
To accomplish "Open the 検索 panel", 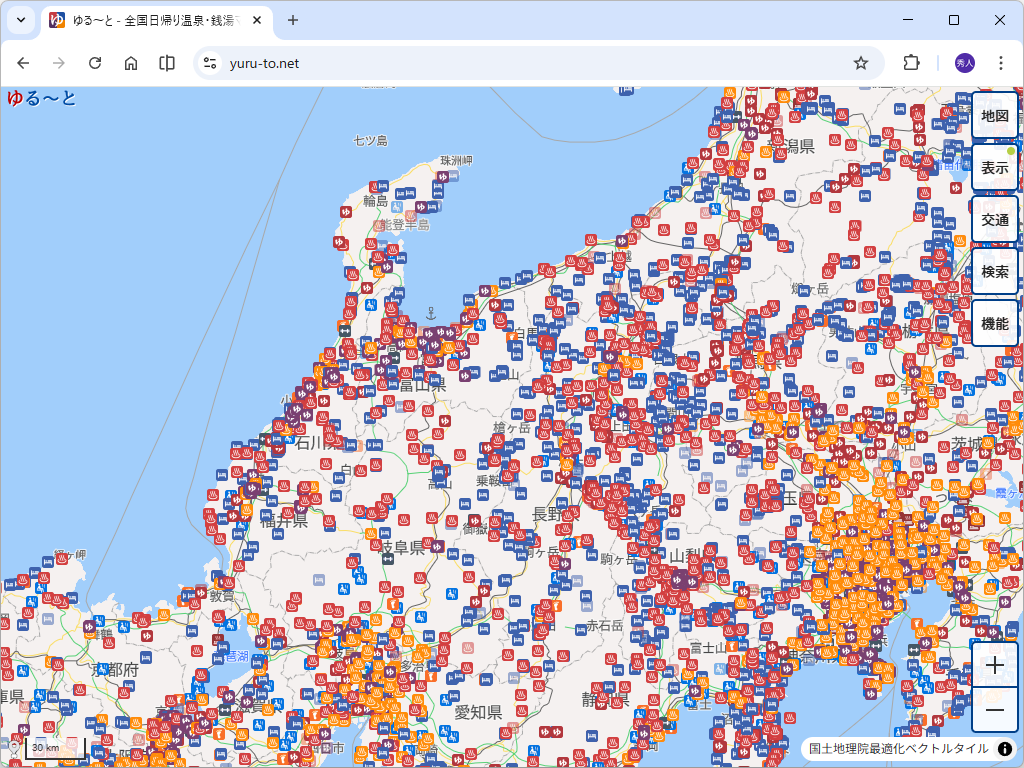I will click(995, 271).
